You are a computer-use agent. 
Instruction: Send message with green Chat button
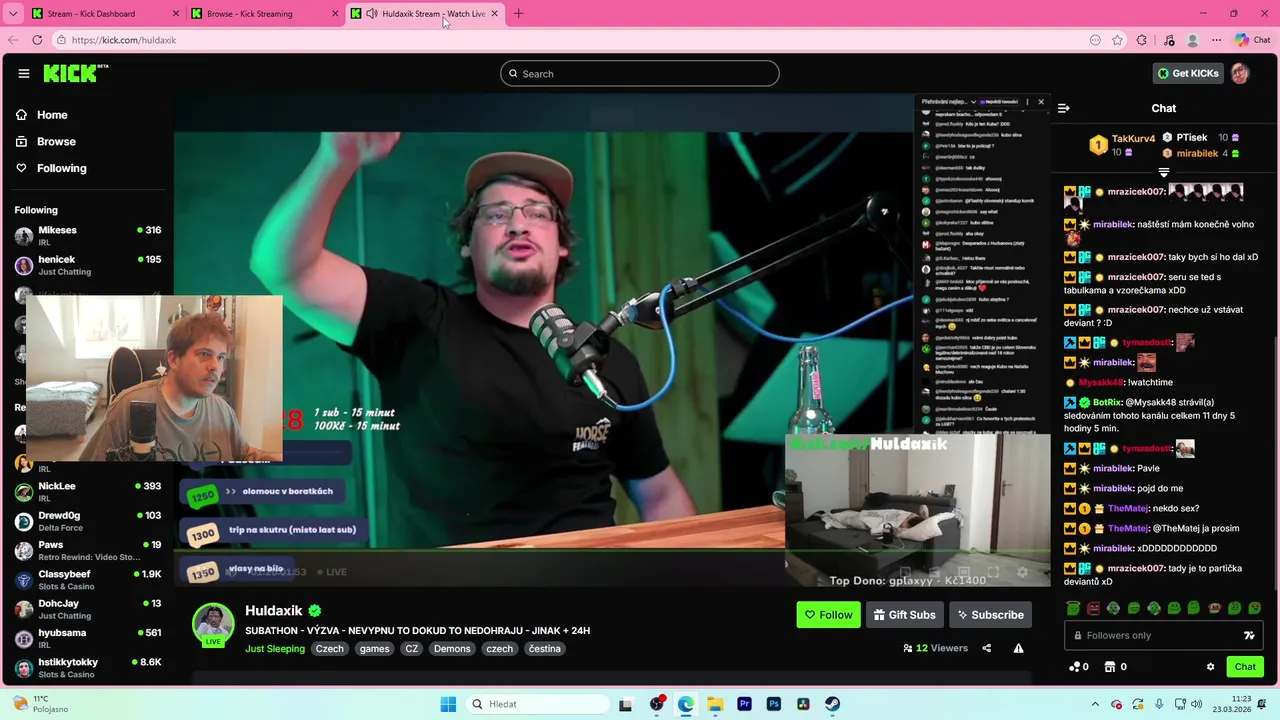[1245, 667]
